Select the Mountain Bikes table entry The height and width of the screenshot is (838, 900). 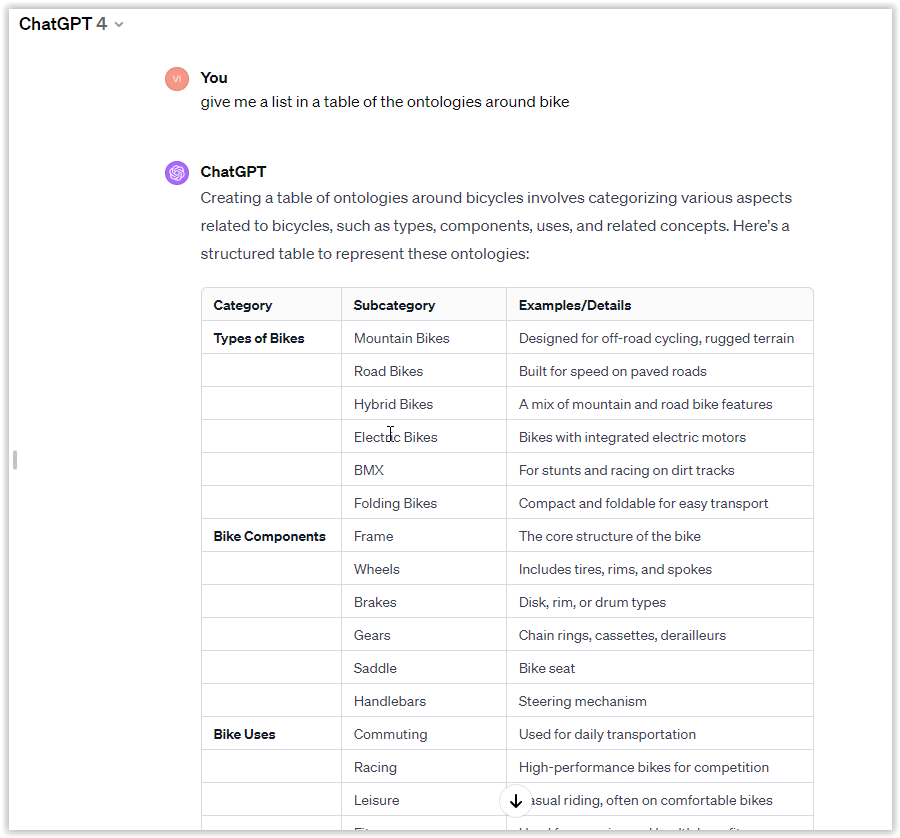point(401,337)
